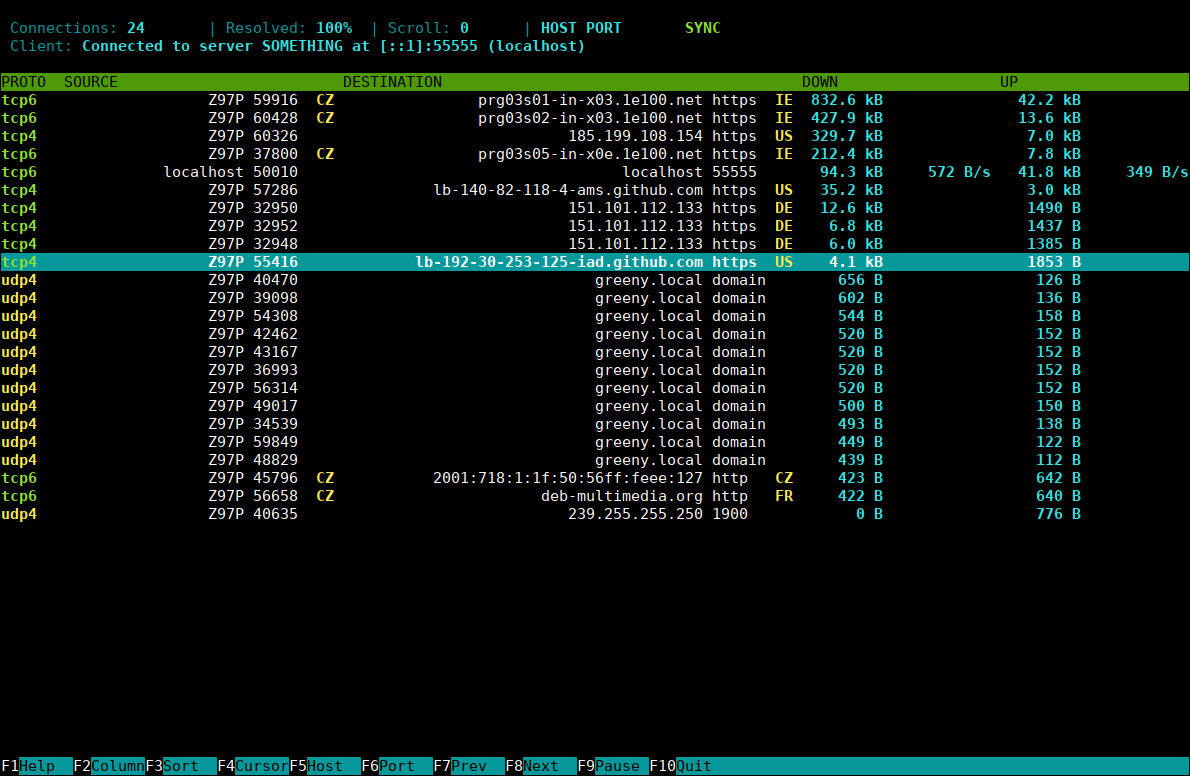Select the 2001:718:1:1f:50:56ff:feee:127 row
1190x776 pixels.
coord(595,478)
